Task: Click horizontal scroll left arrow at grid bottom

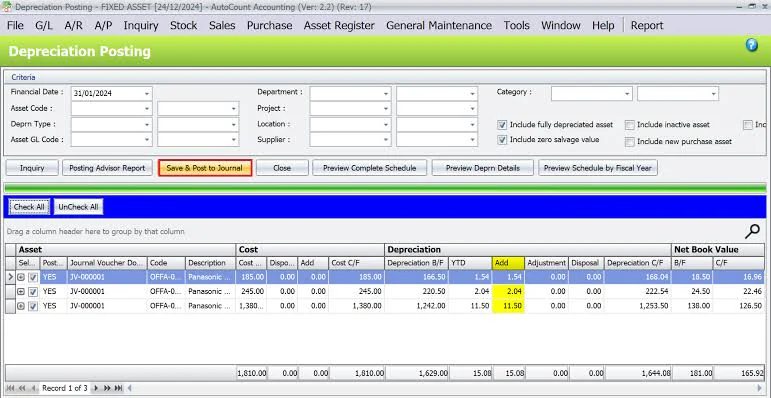Action: pyautogui.click(x=130, y=388)
